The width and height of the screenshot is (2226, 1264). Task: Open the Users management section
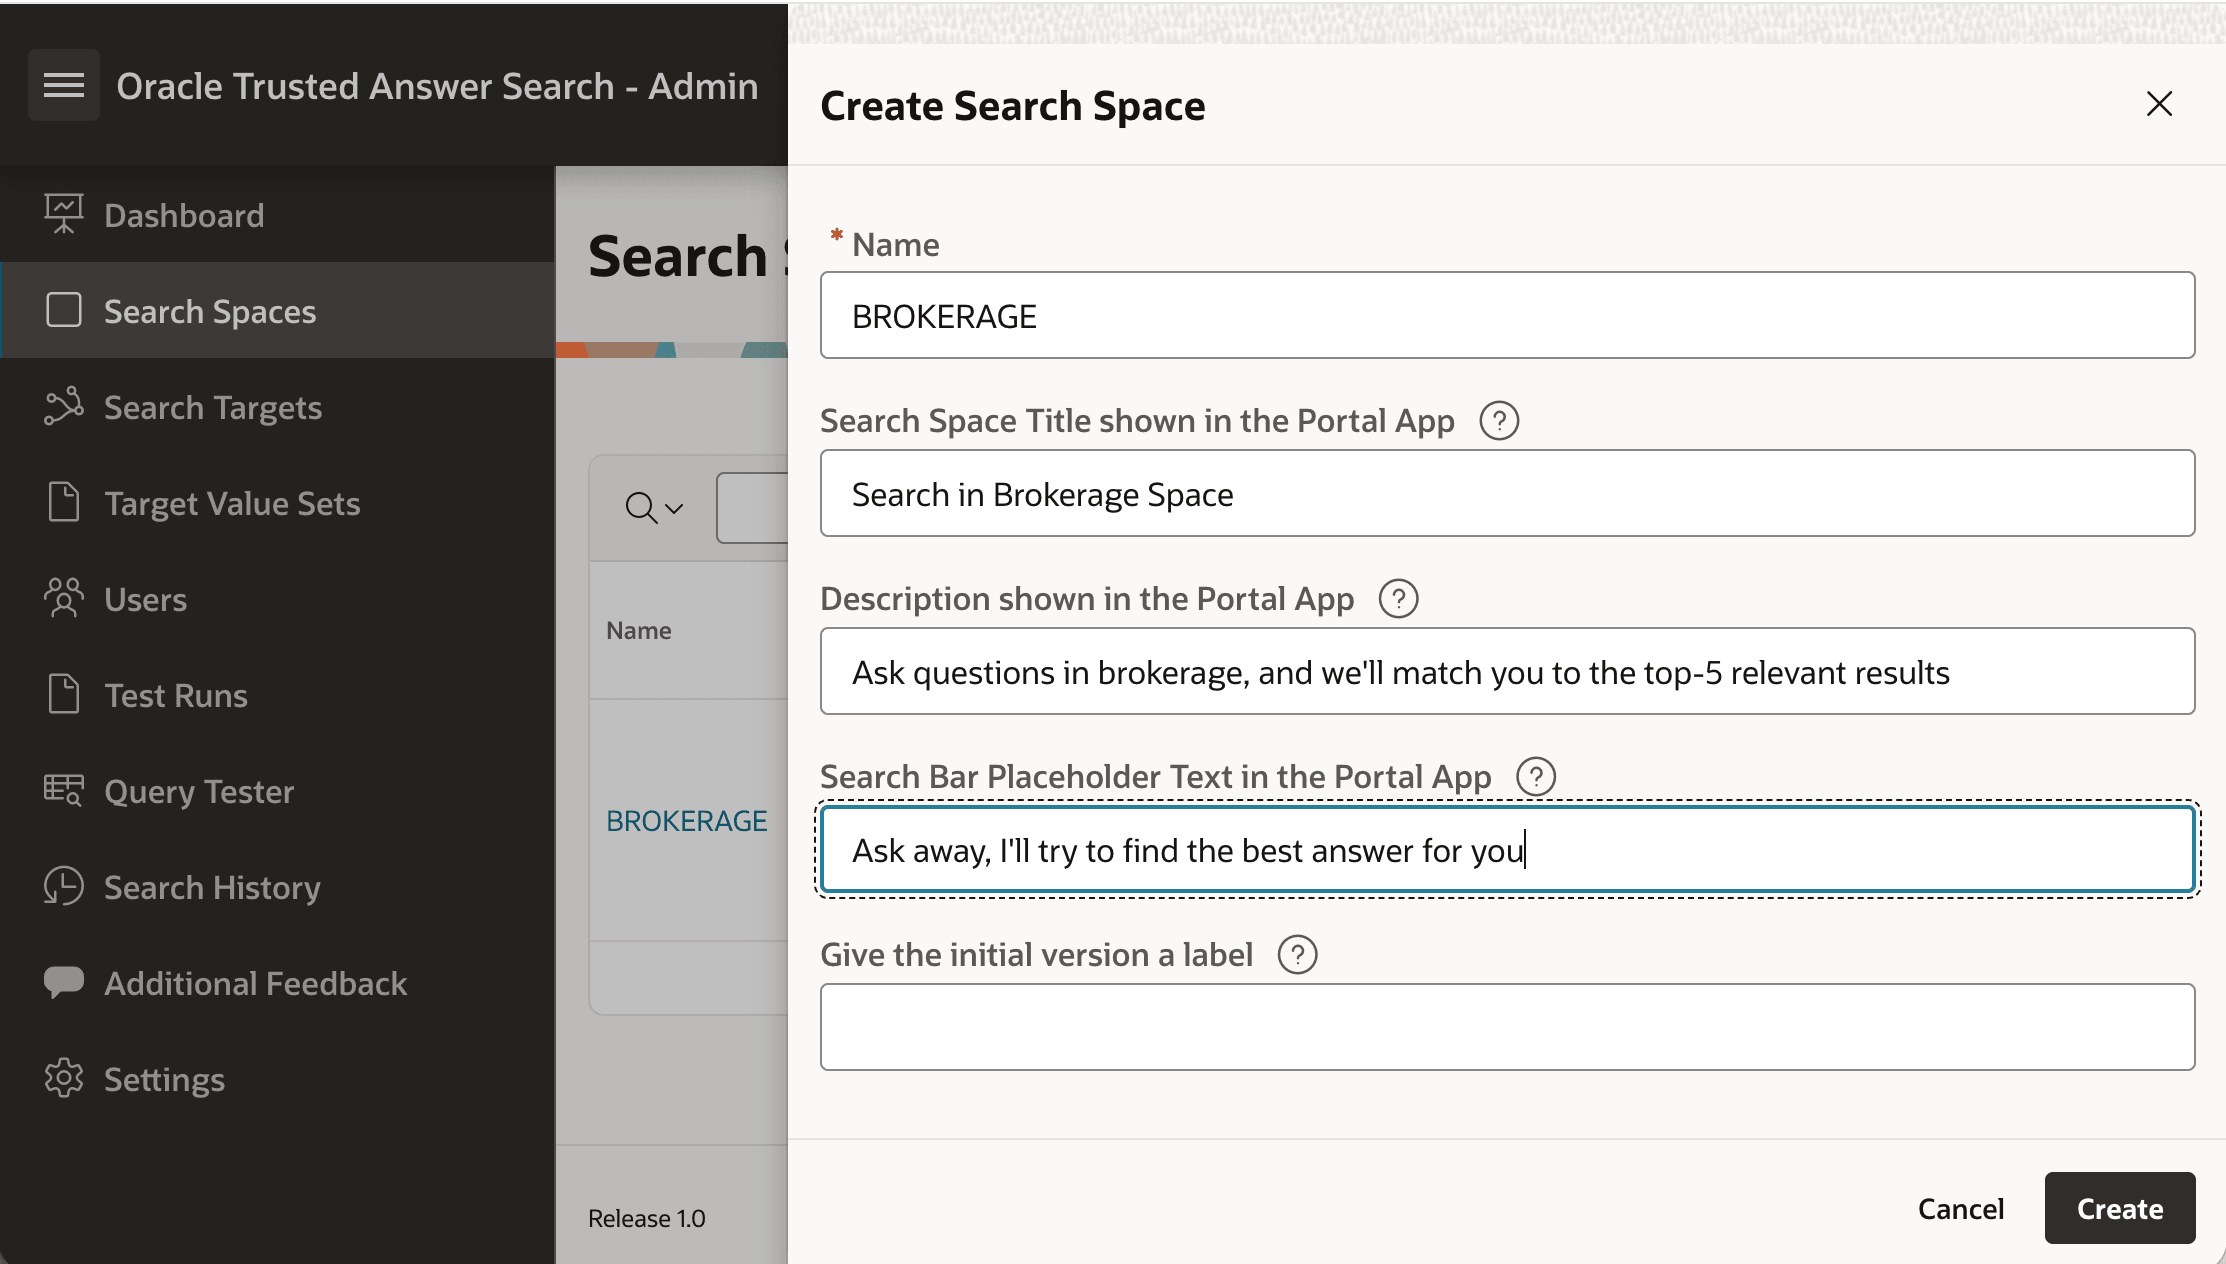[64, 598]
